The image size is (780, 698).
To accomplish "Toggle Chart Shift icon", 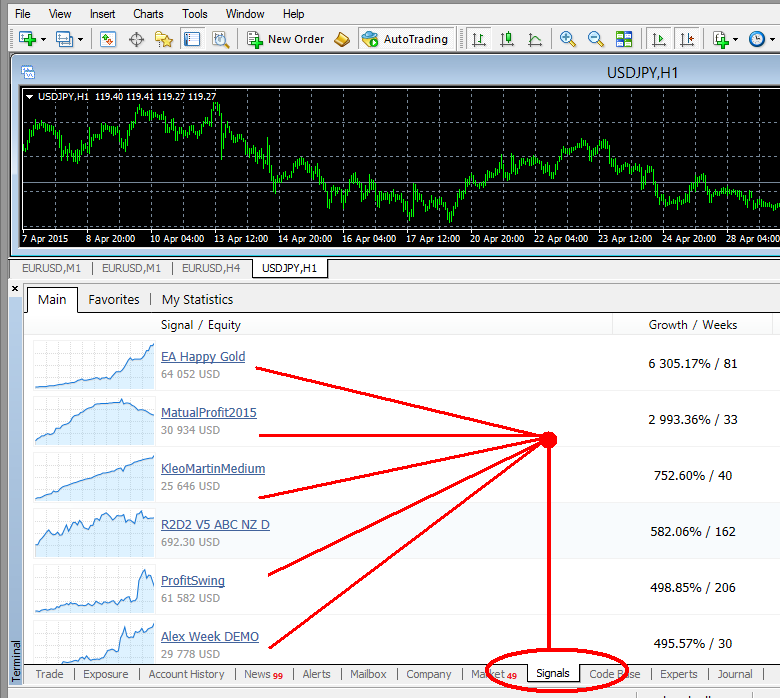I will [x=687, y=39].
